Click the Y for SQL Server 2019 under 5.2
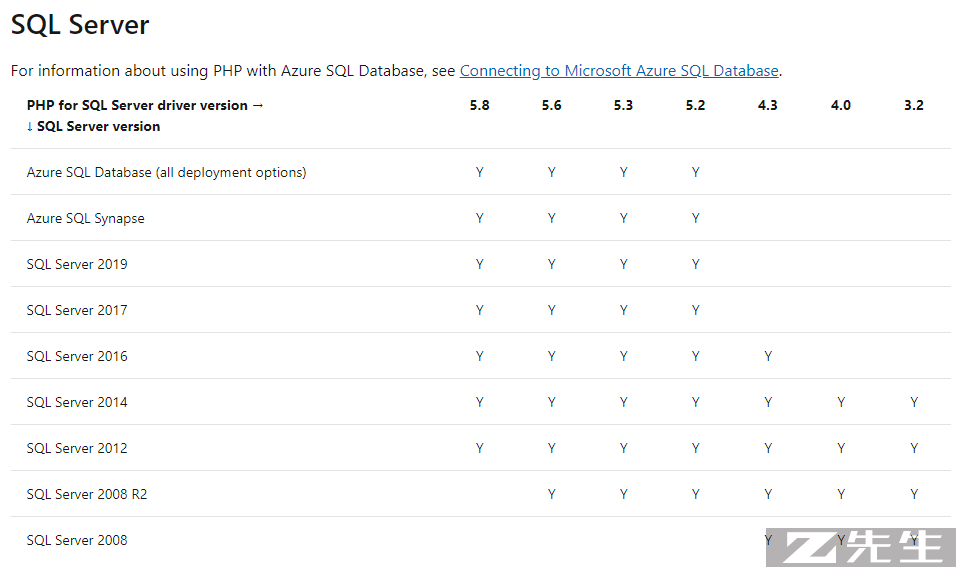 pos(696,264)
